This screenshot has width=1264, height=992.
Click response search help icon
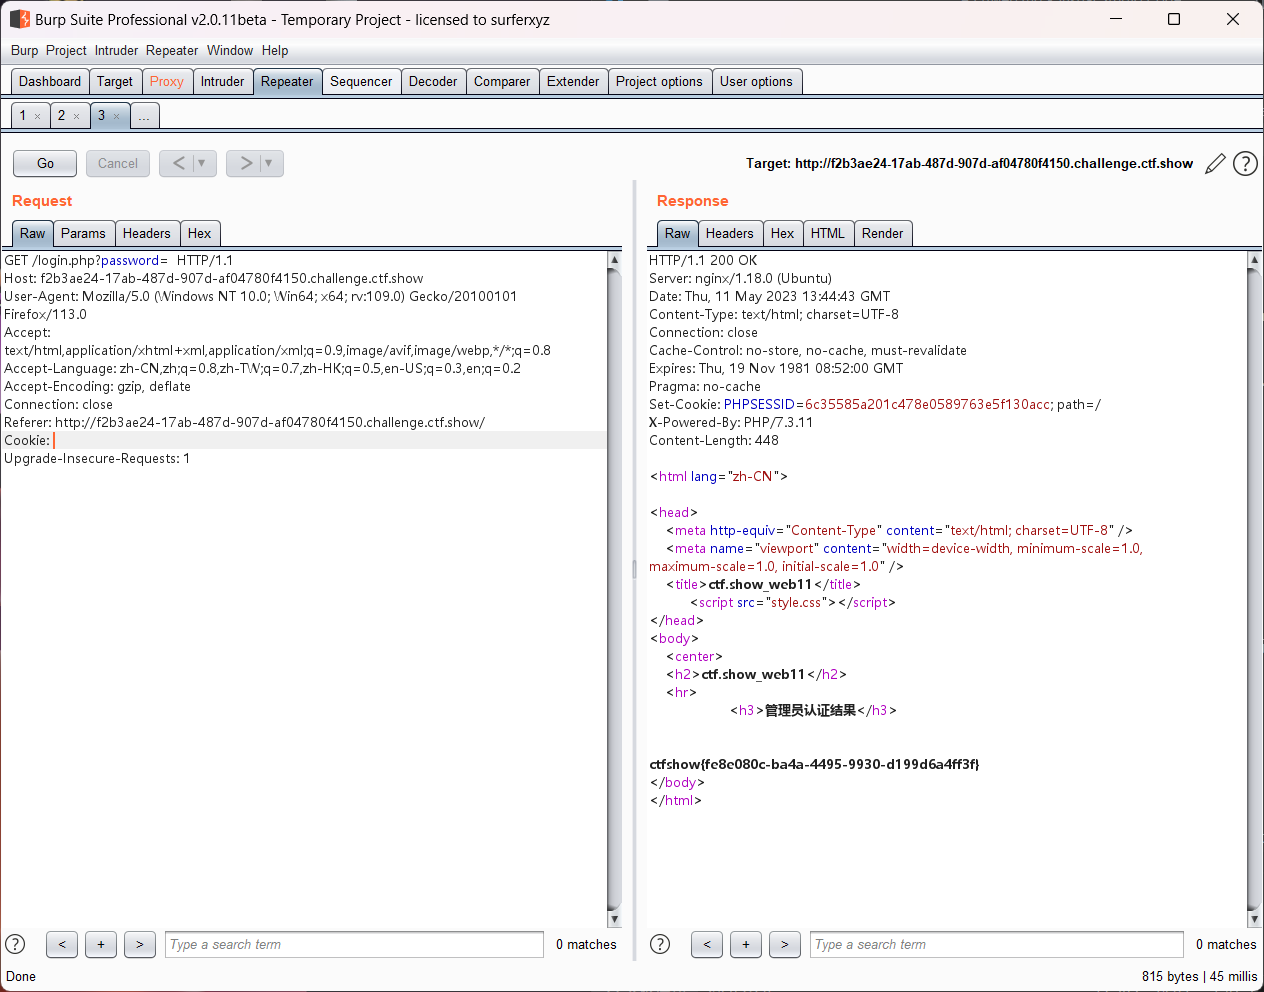[x=660, y=944]
